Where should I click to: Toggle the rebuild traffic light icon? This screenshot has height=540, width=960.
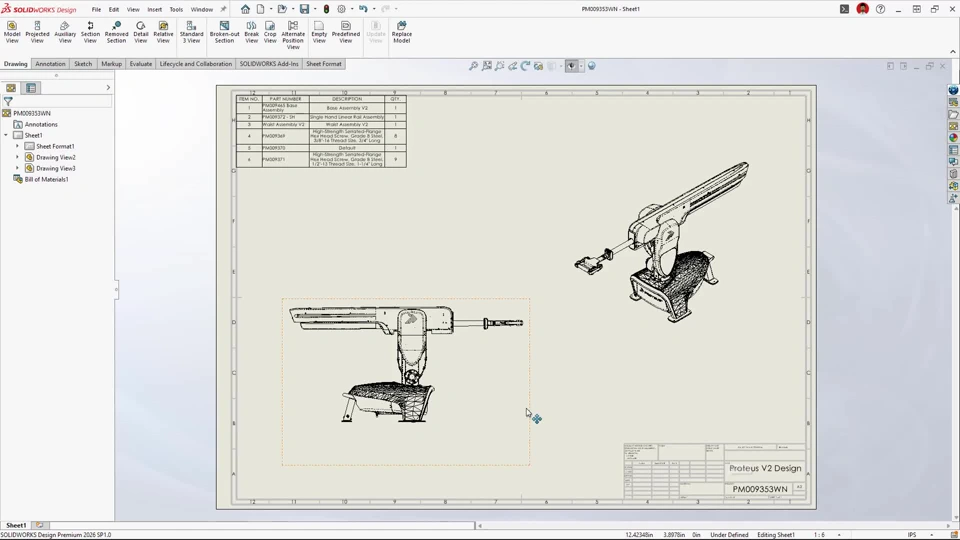pyautogui.click(x=326, y=9)
